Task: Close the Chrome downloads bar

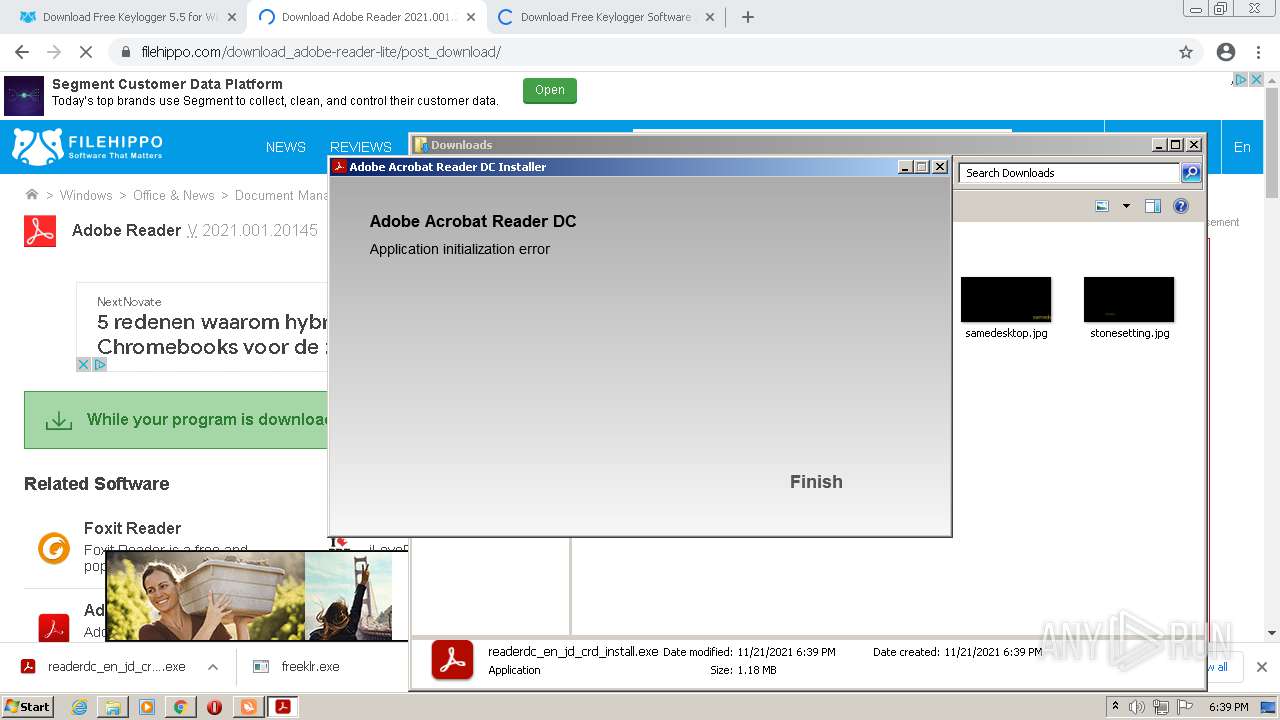Action: point(1262,667)
